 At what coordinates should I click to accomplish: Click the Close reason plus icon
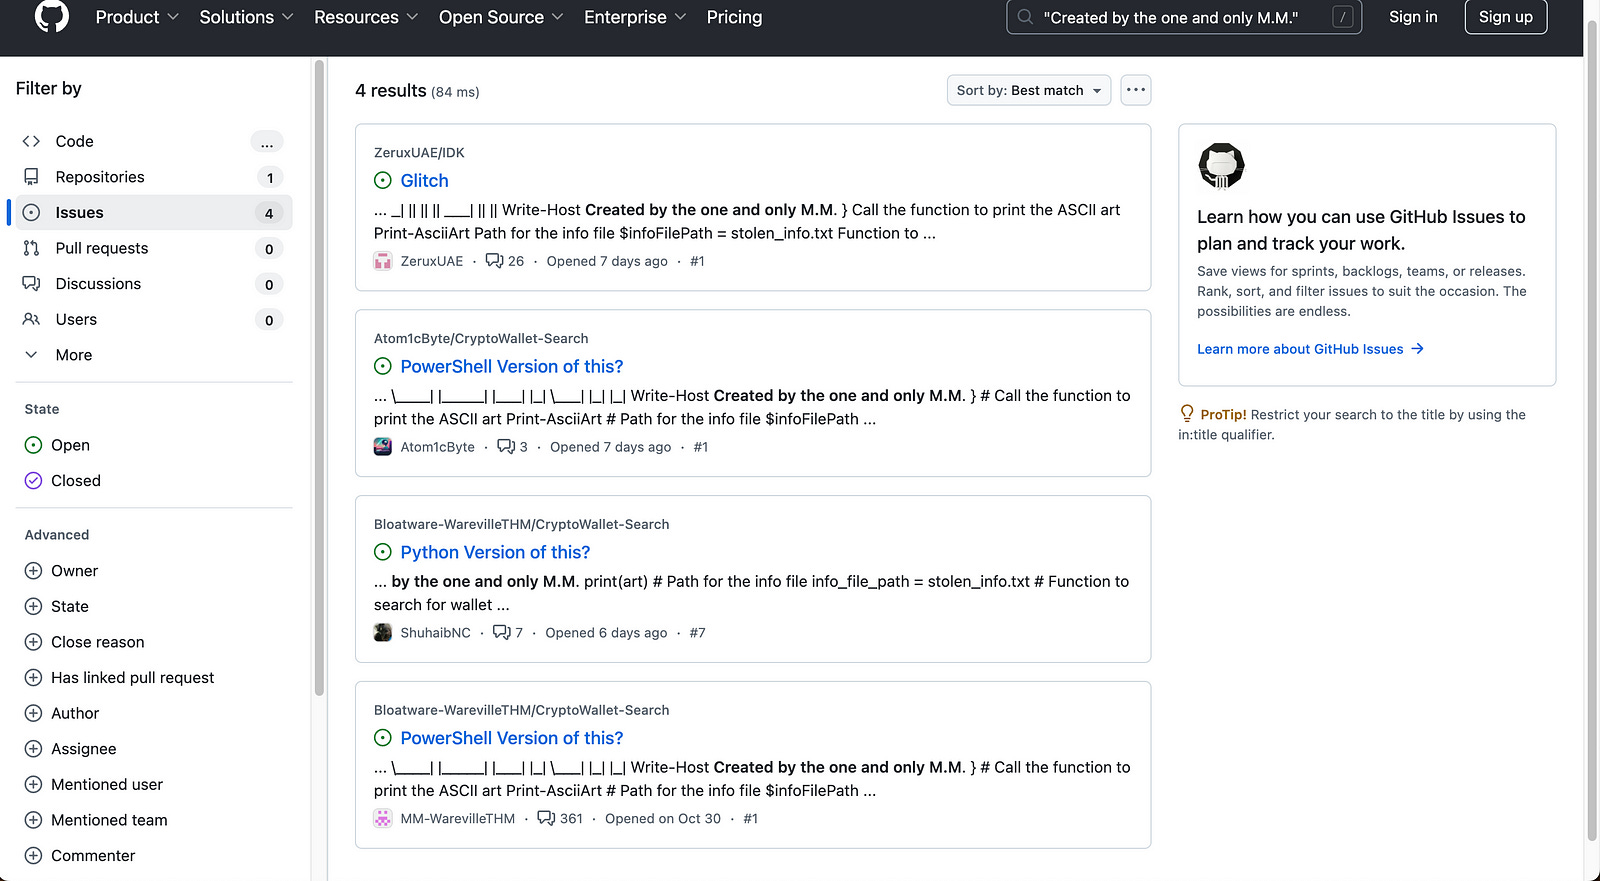(x=33, y=642)
